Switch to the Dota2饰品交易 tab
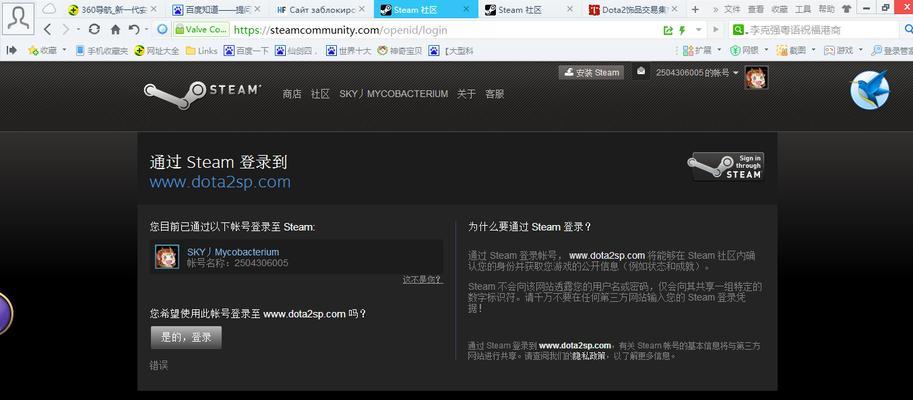The image size is (913, 400). point(632,10)
